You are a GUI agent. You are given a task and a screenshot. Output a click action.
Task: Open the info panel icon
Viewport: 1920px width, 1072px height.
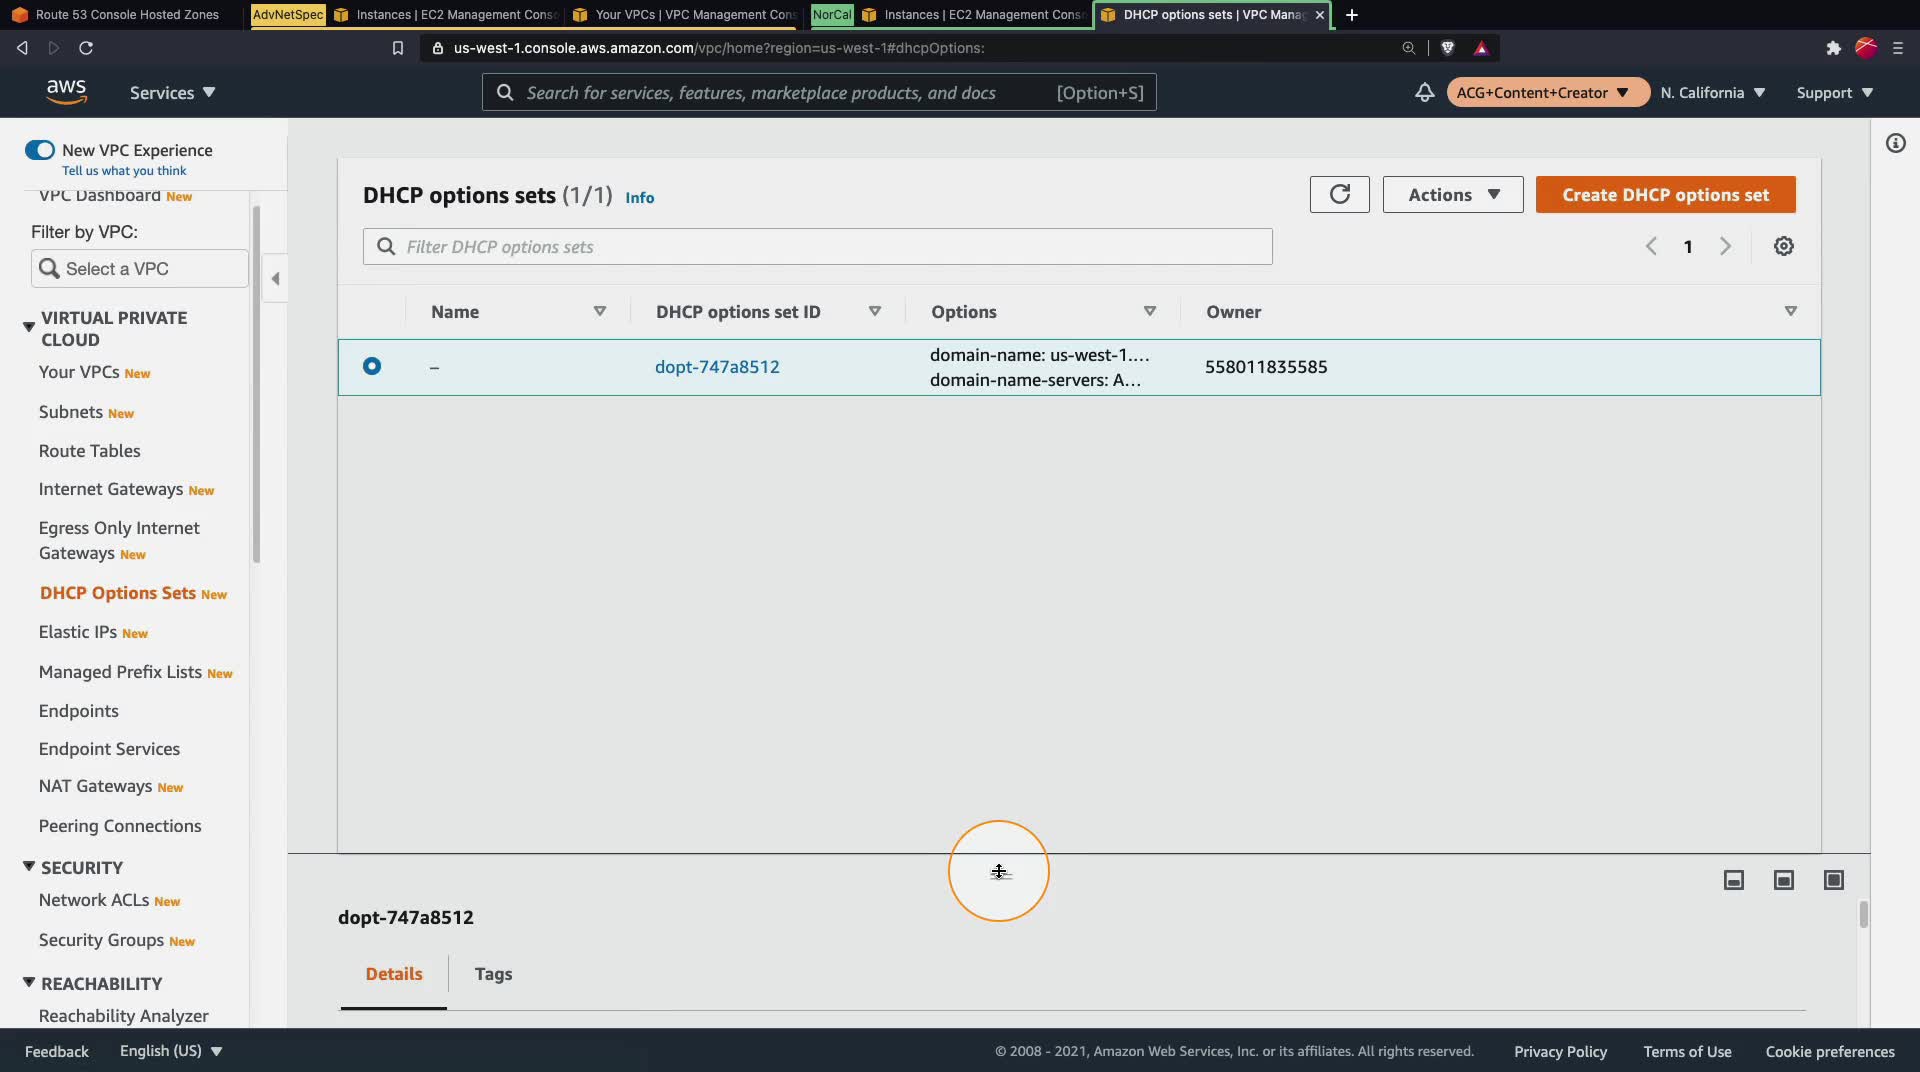1895,144
